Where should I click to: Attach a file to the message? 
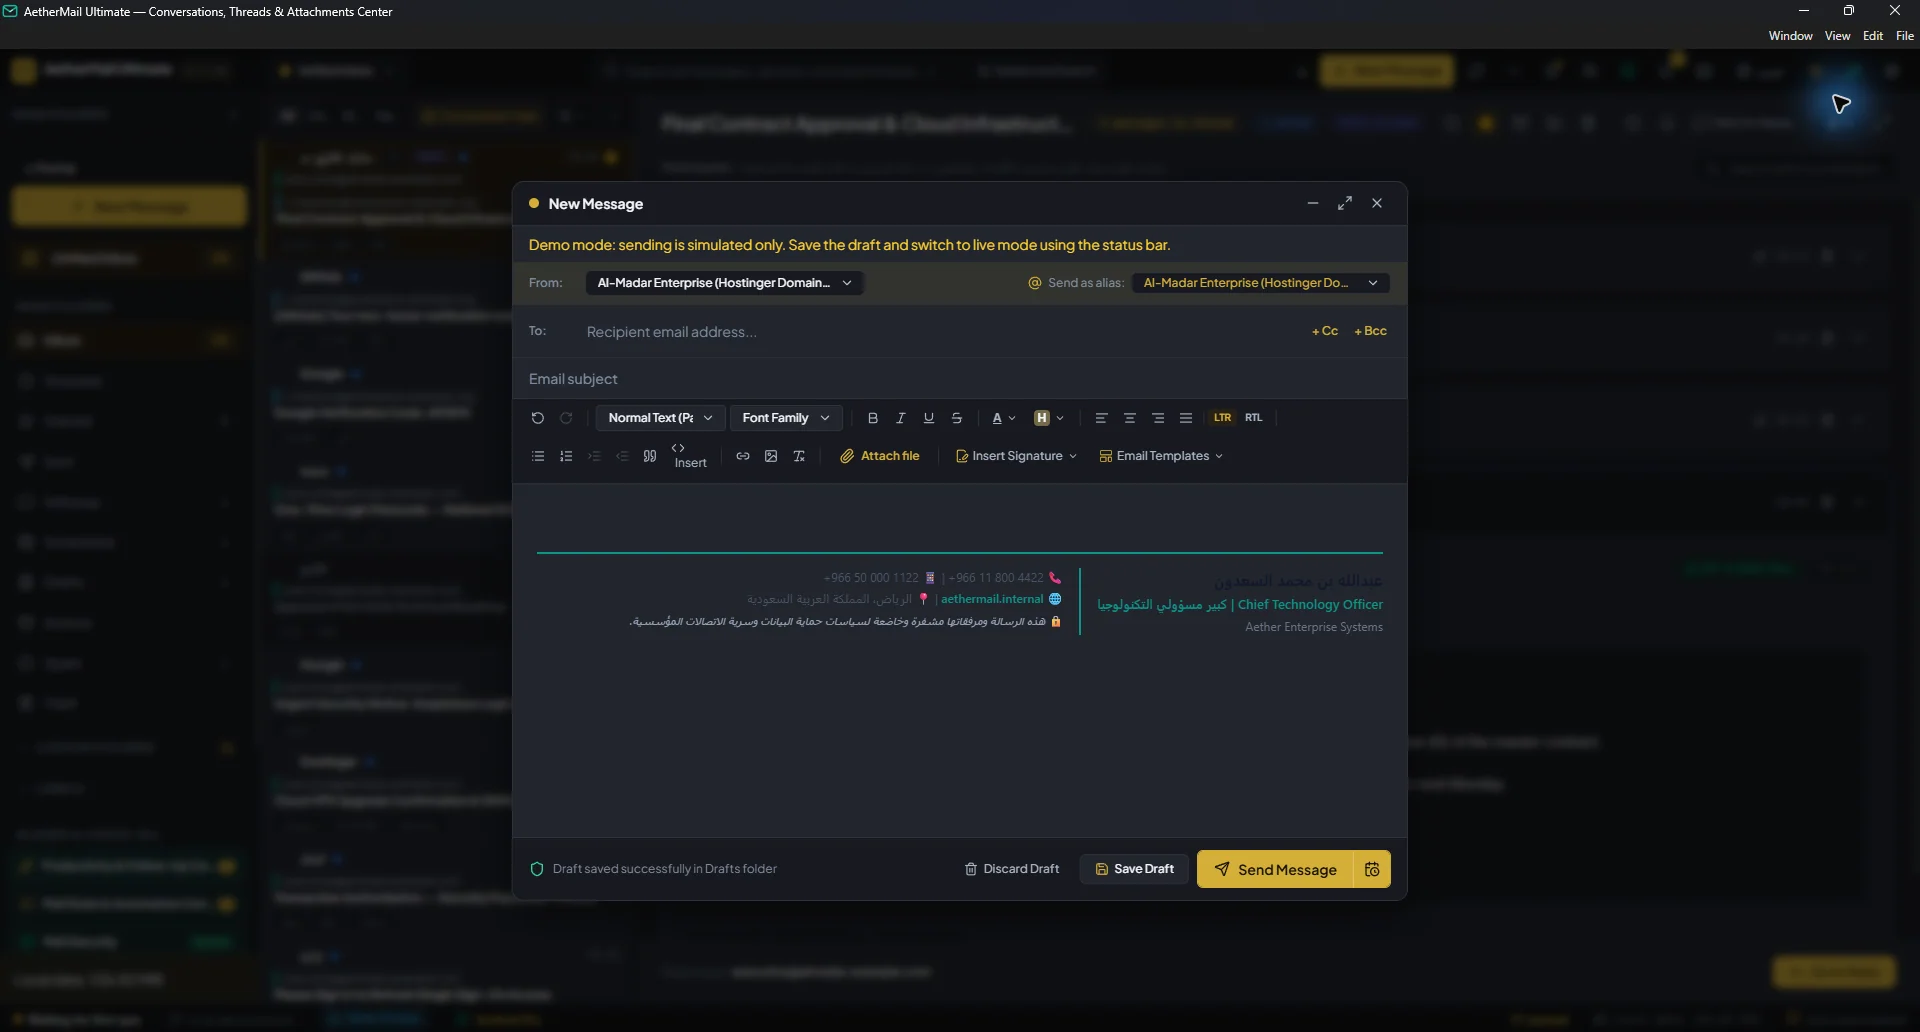[879, 456]
